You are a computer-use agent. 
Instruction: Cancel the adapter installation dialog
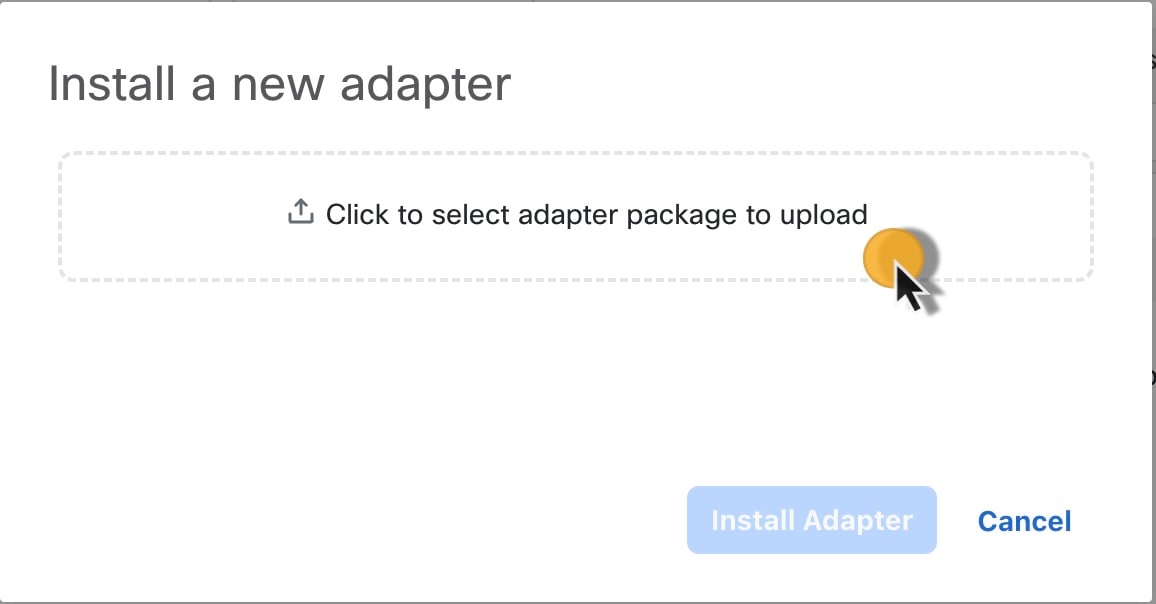1024,521
